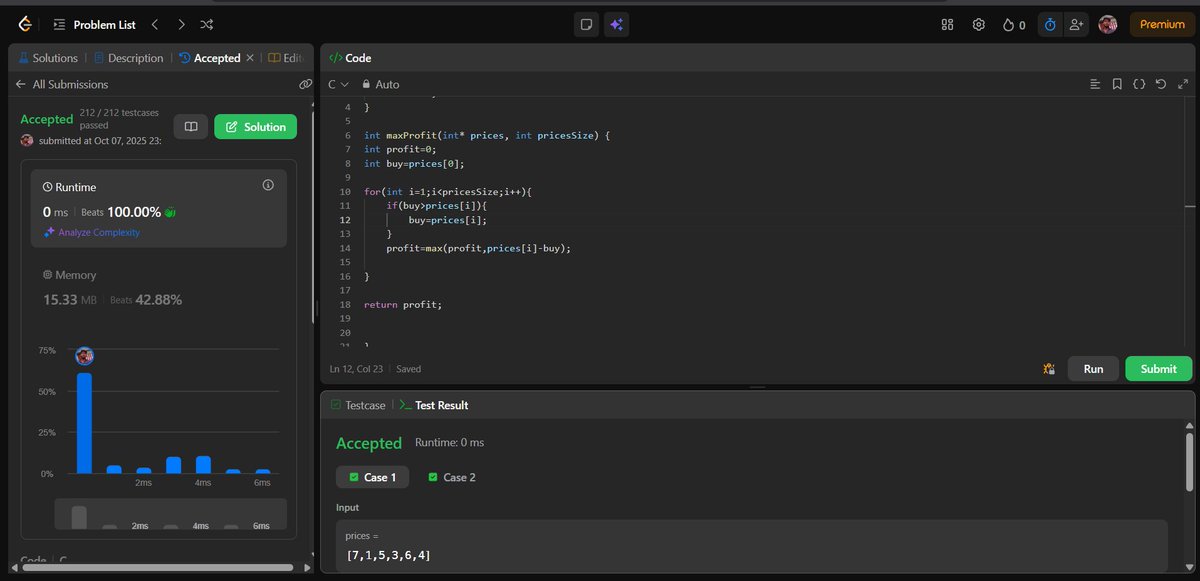Viewport: 1200px width, 581px height.
Task: Click the Auto lock setting
Action: [x=381, y=85]
